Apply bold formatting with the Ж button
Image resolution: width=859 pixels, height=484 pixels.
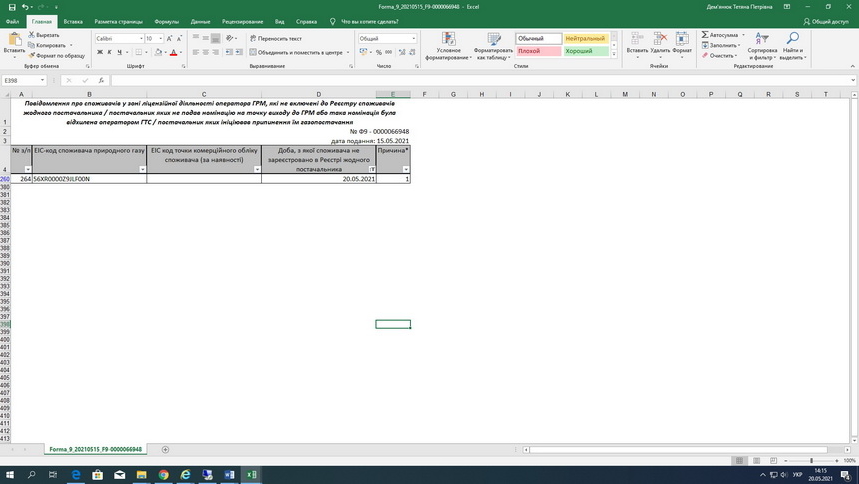(x=99, y=52)
